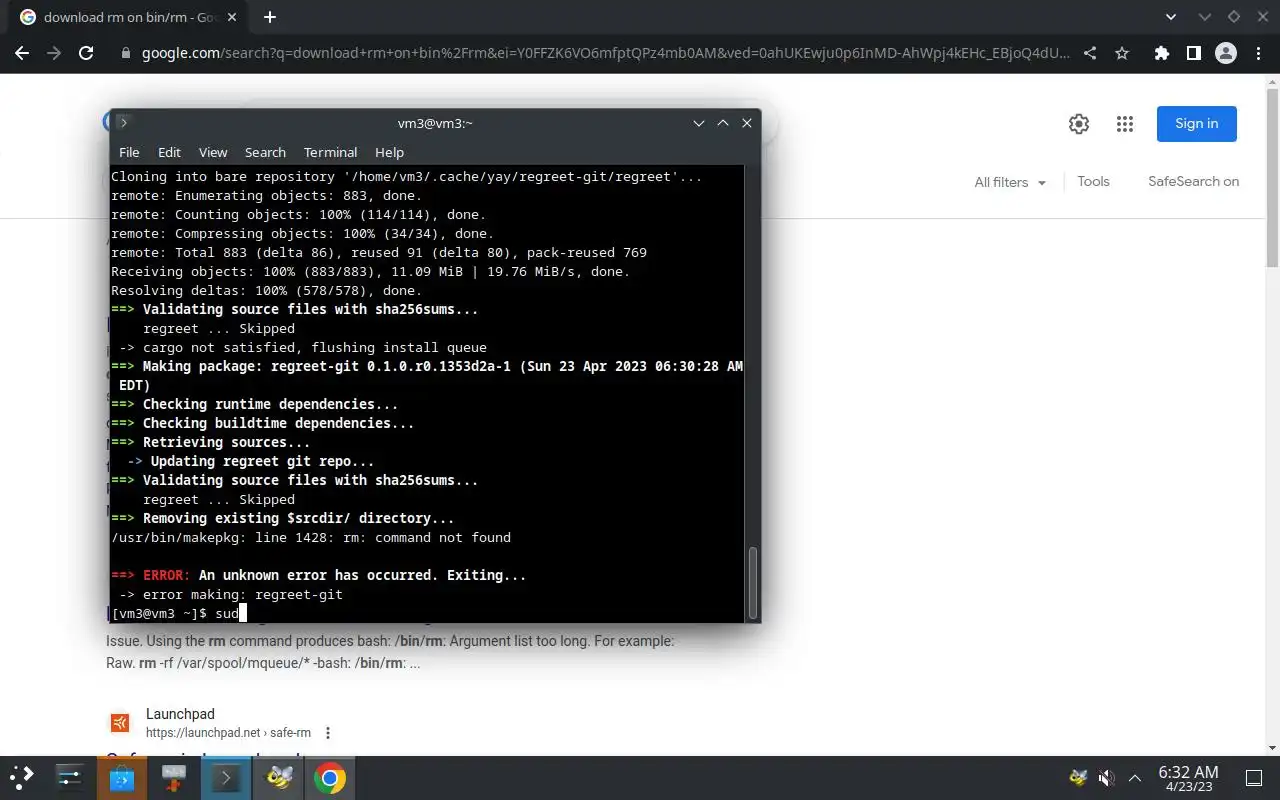
Task: Click the Google Chrome taskbar icon
Action: 329,777
